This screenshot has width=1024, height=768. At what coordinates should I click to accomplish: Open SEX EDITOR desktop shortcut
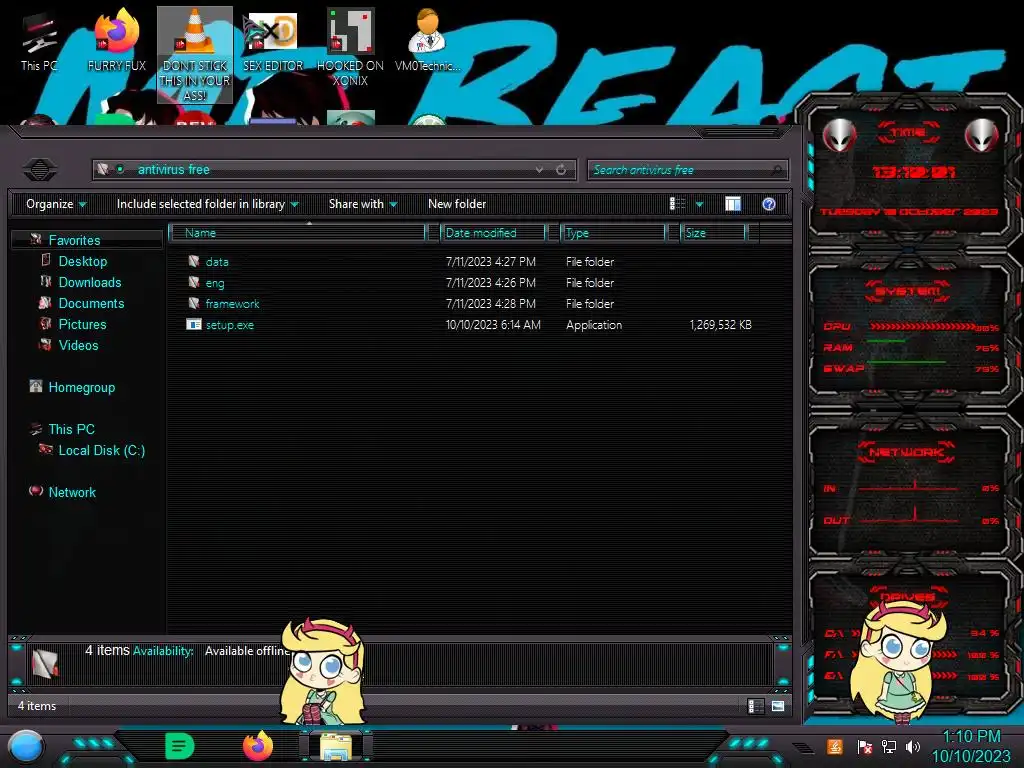[x=273, y=40]
